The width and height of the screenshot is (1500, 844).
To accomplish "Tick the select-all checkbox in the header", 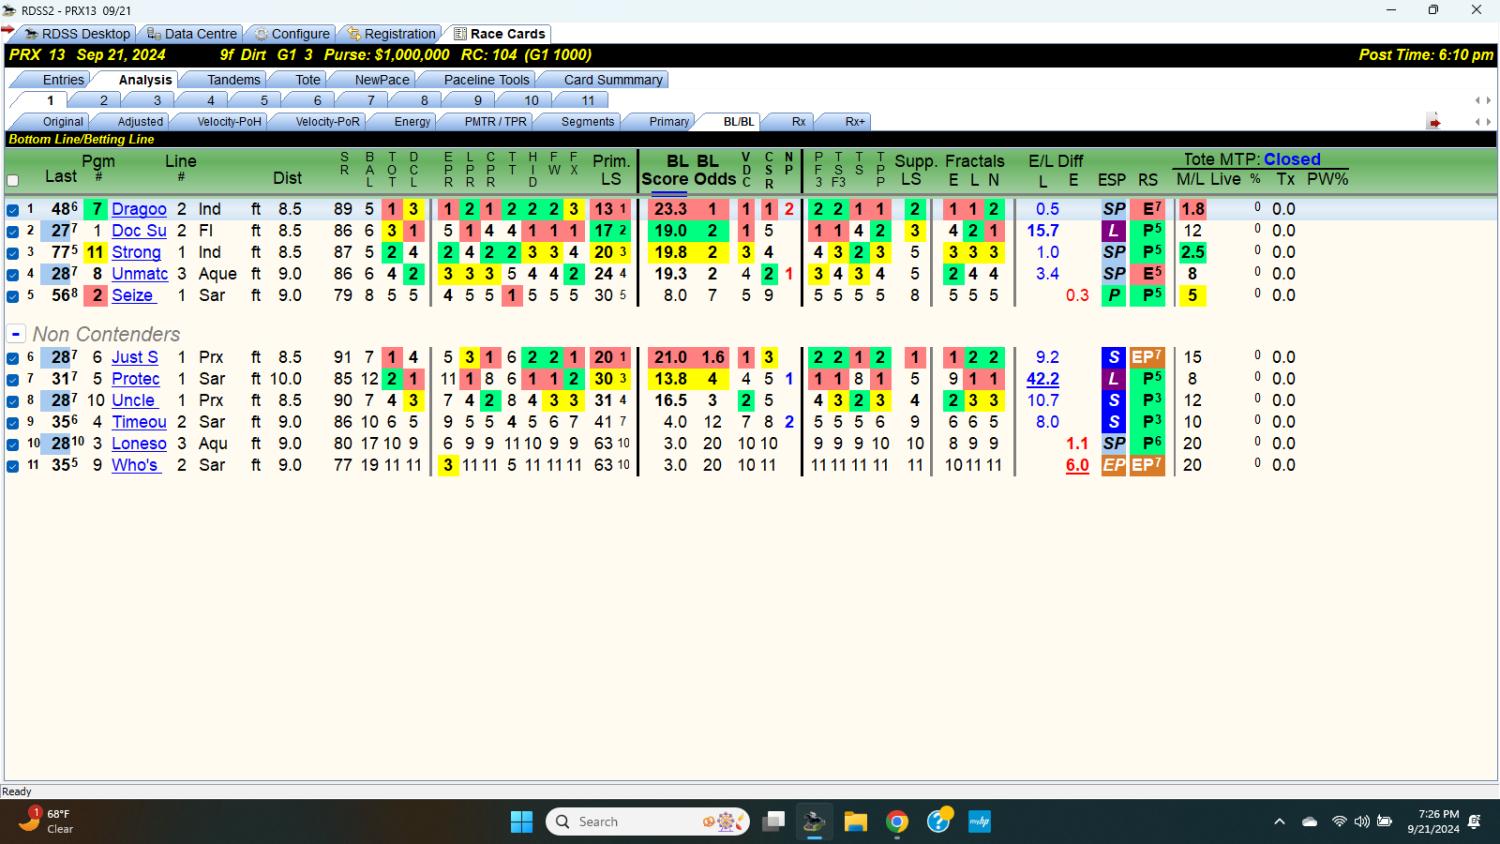I will click(x=13, y=181).
